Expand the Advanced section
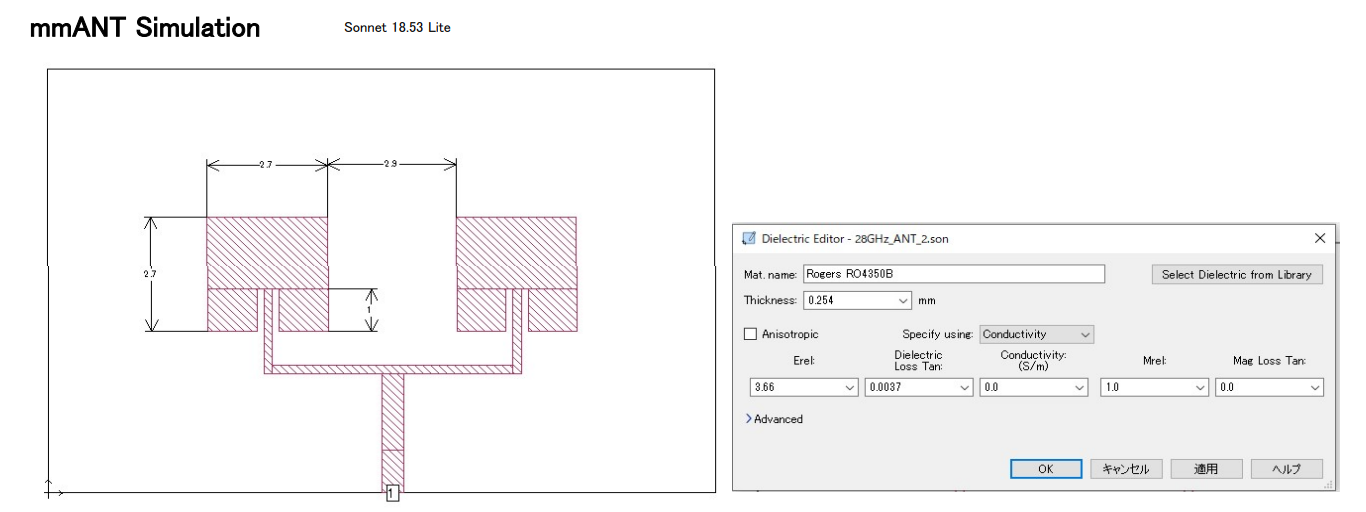Image resolution: width=1366 pixels, height=512 pixels. tap(749, 419)
